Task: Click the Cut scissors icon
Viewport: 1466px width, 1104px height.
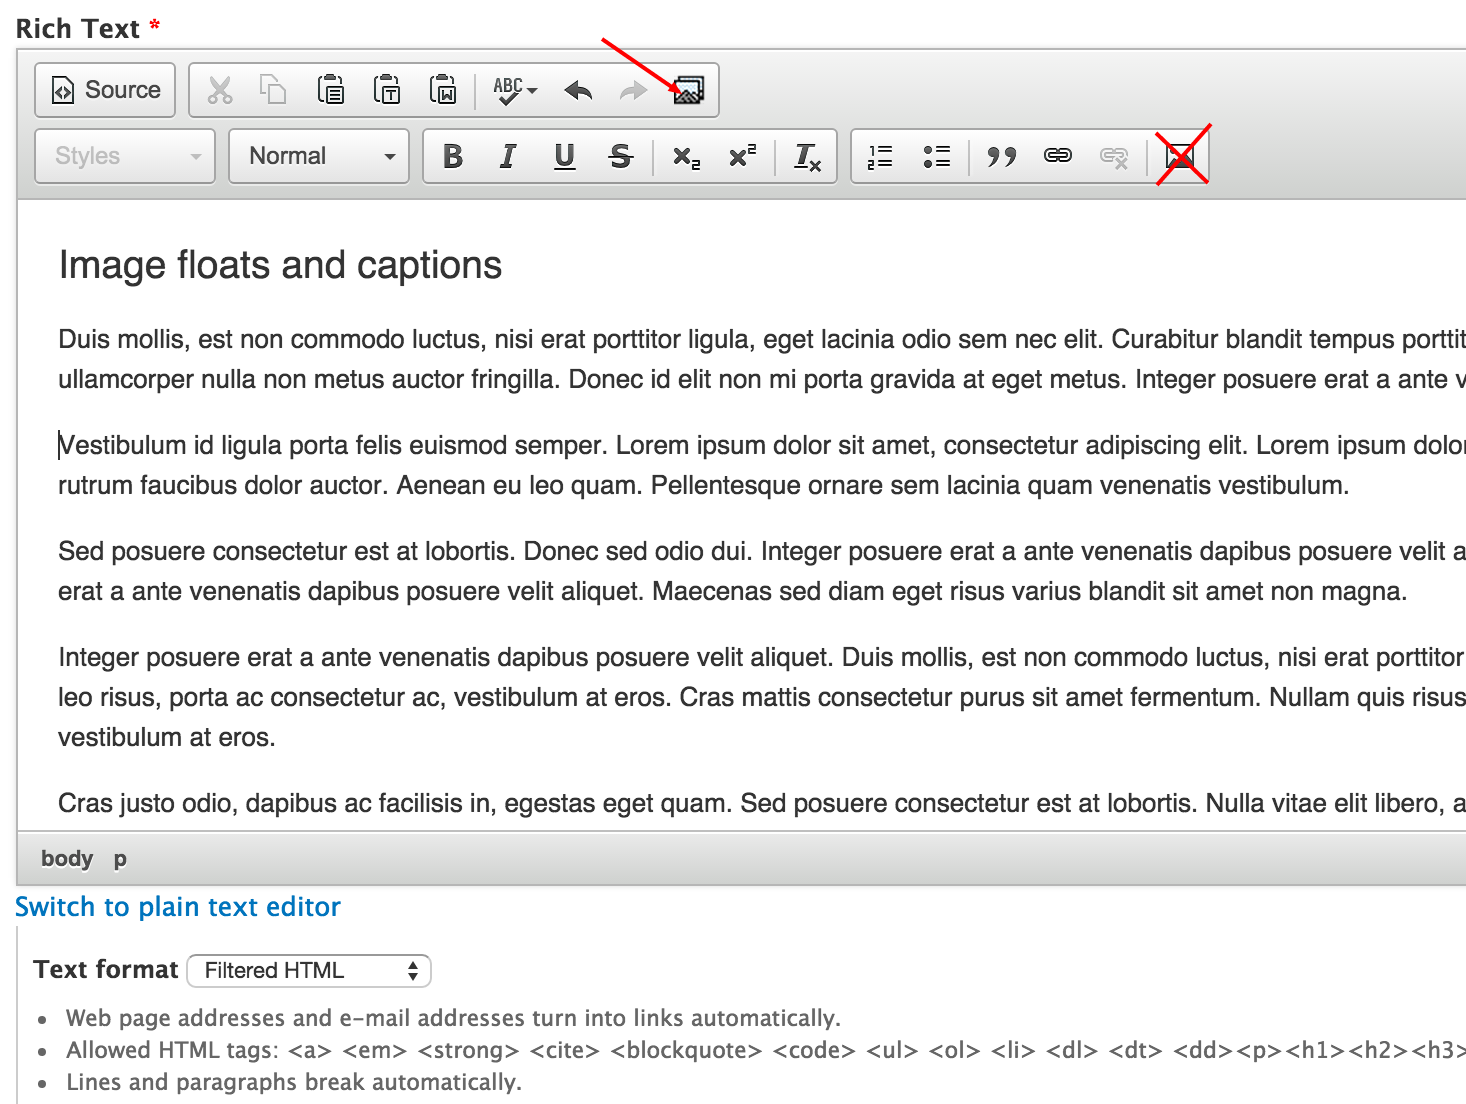Action: (x=220, y=90)
